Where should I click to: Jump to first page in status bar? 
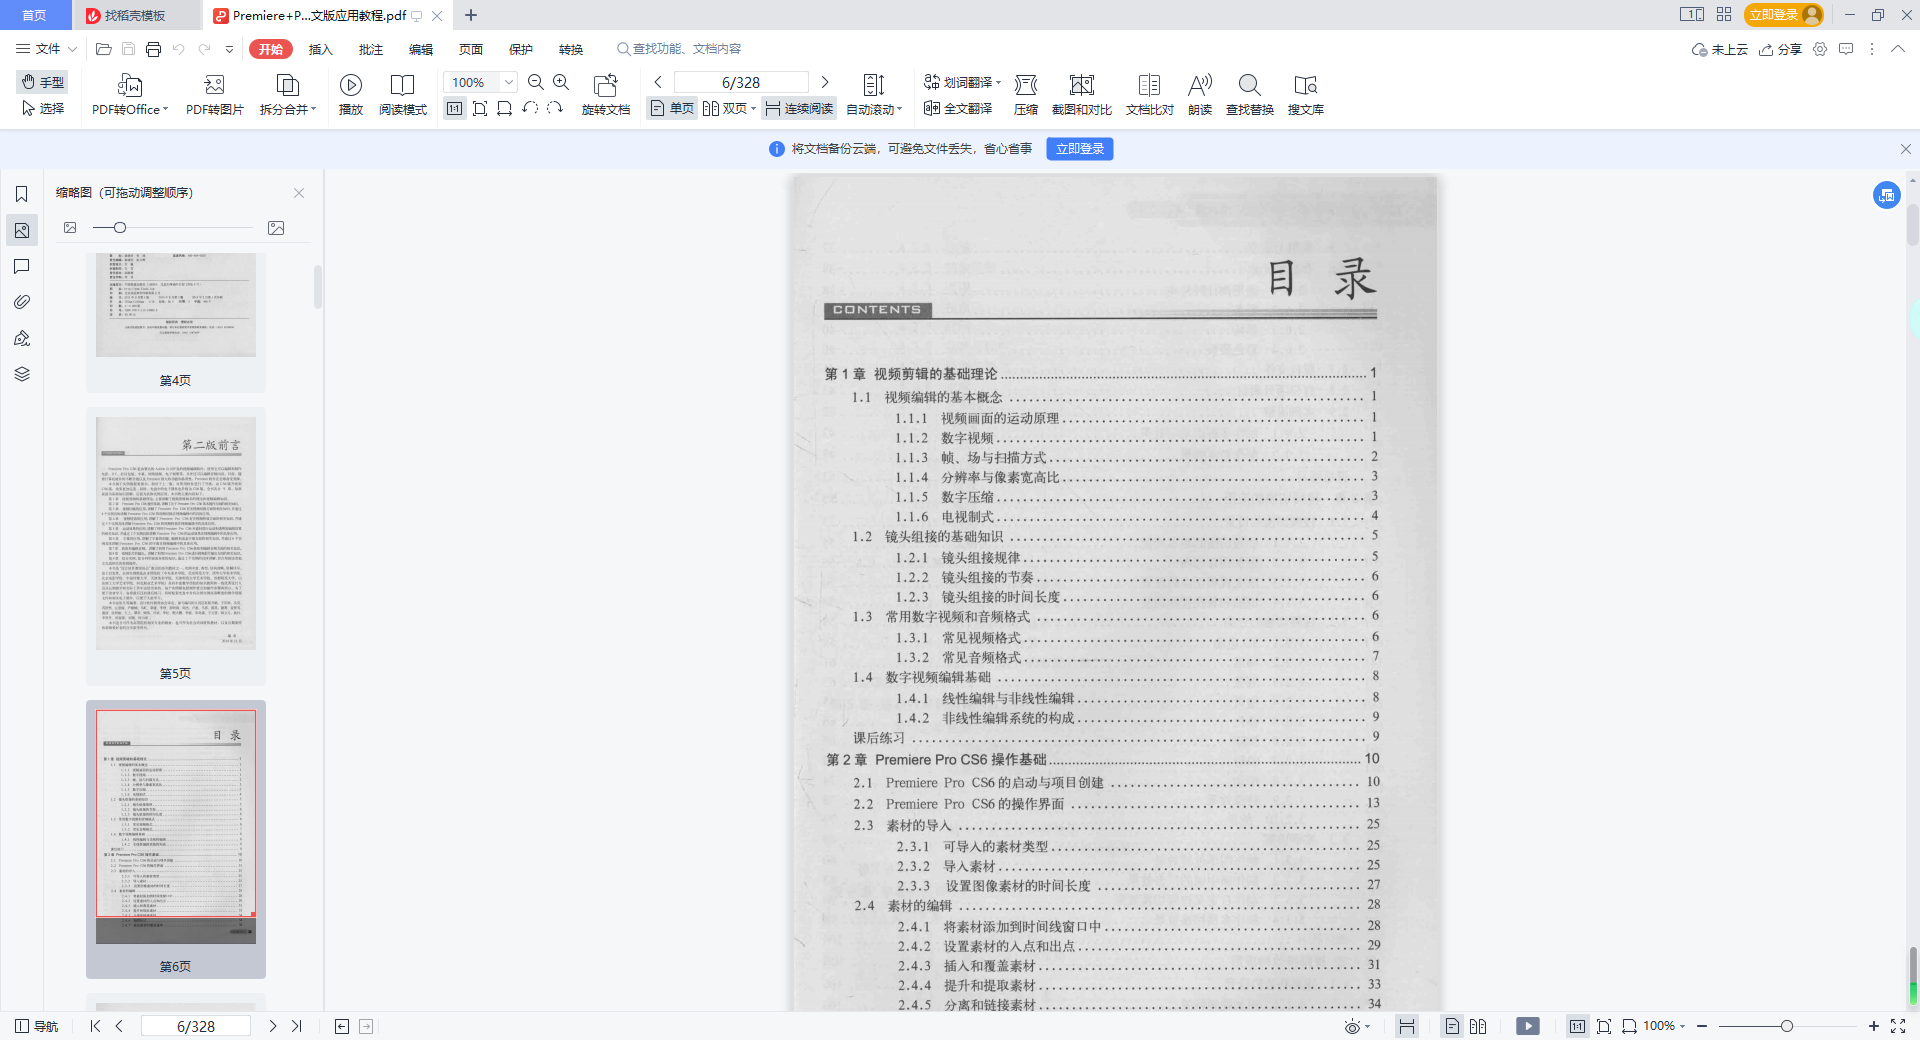pos(95,1026)
